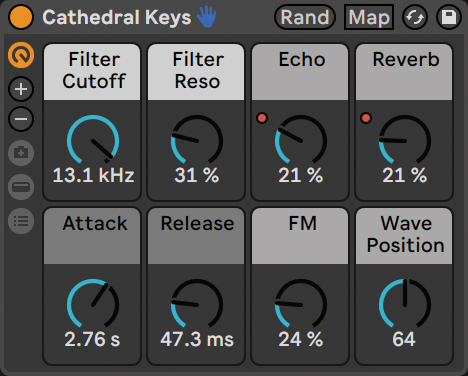468x376 pixels.
Task: Click the Rand button to randomize macros
Action: click(x=305, y=17)
